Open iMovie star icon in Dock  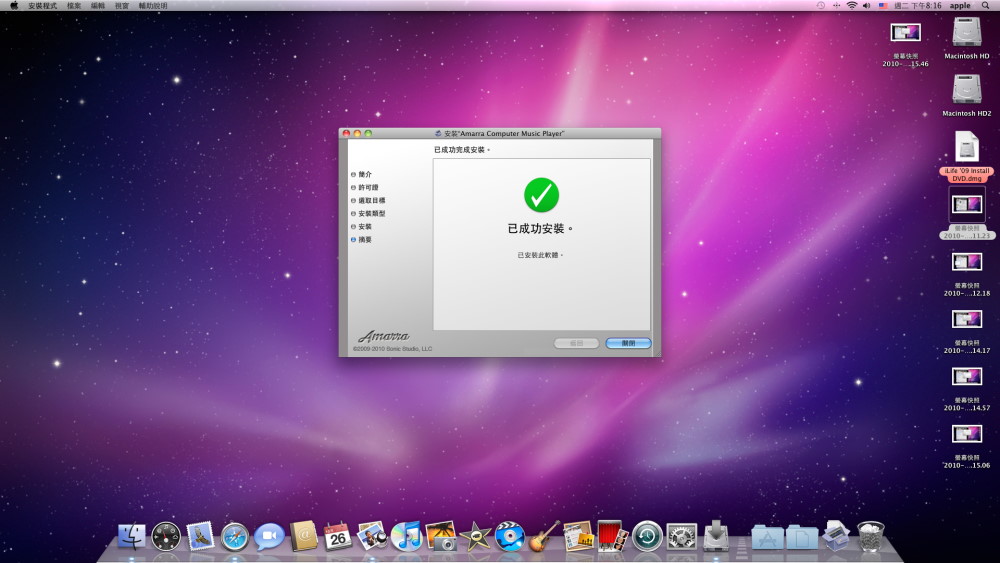(475, 536)
